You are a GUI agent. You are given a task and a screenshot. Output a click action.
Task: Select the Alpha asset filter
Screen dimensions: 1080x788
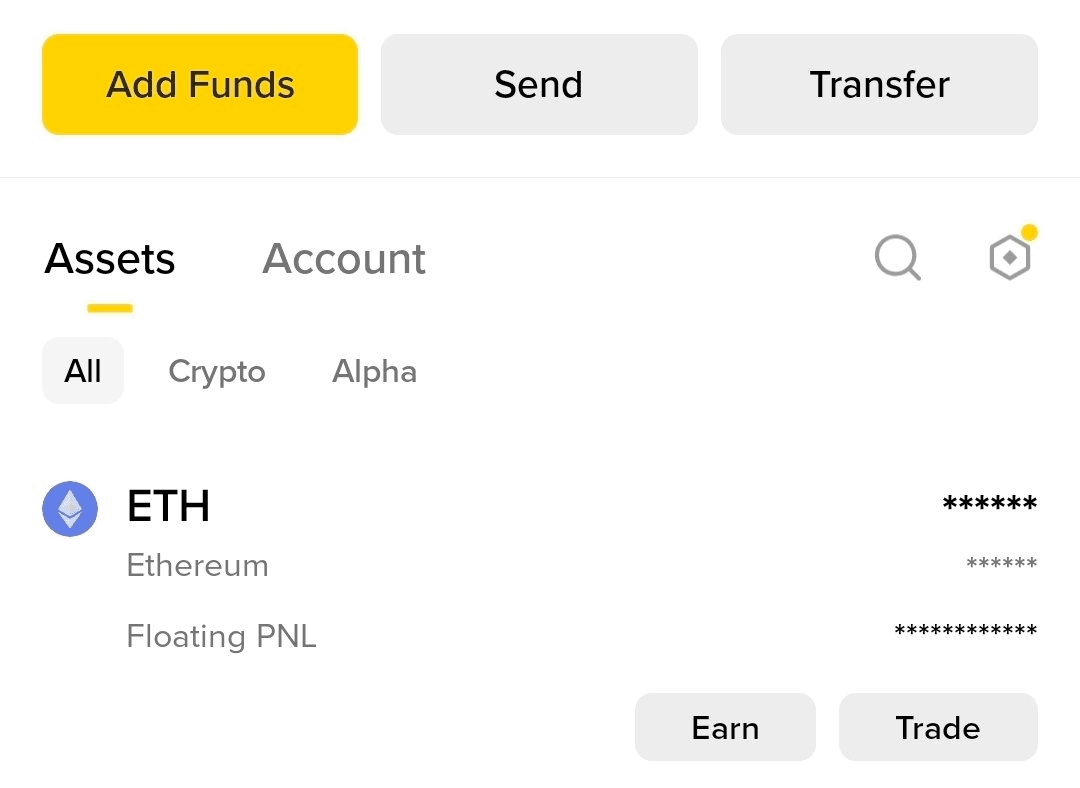(375, 371)
